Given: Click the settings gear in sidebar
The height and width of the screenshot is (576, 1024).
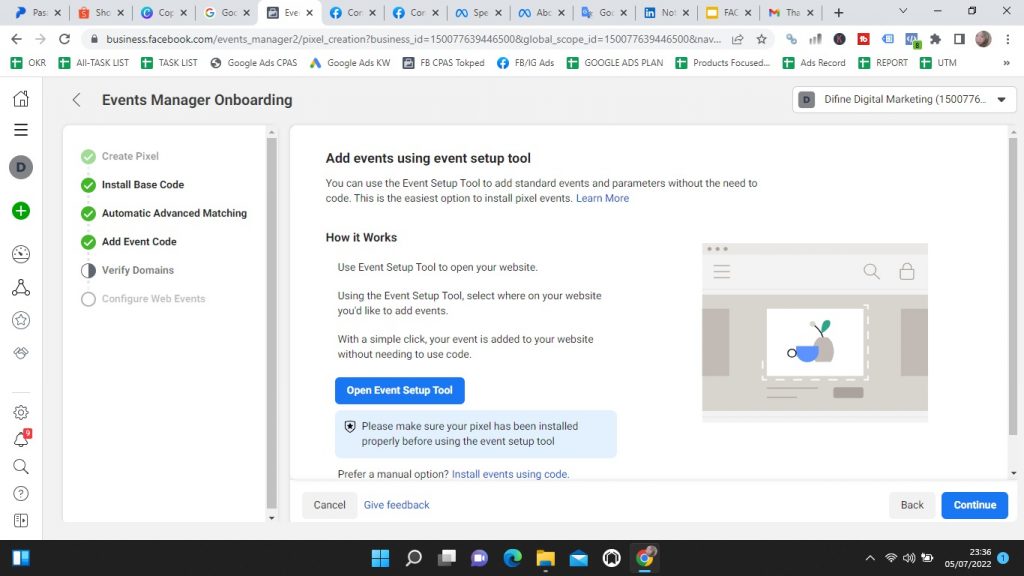Looking at the screenshot, I should coord(20,412).
